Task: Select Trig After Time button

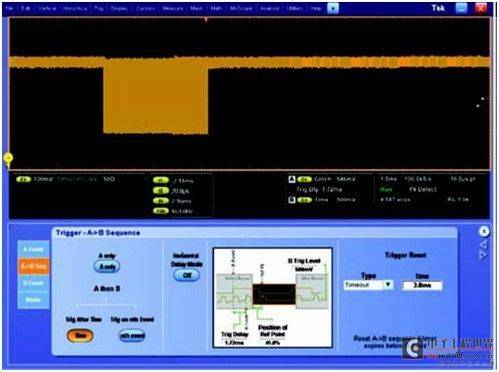Action: pyautogui.click(x=80, y=335)
